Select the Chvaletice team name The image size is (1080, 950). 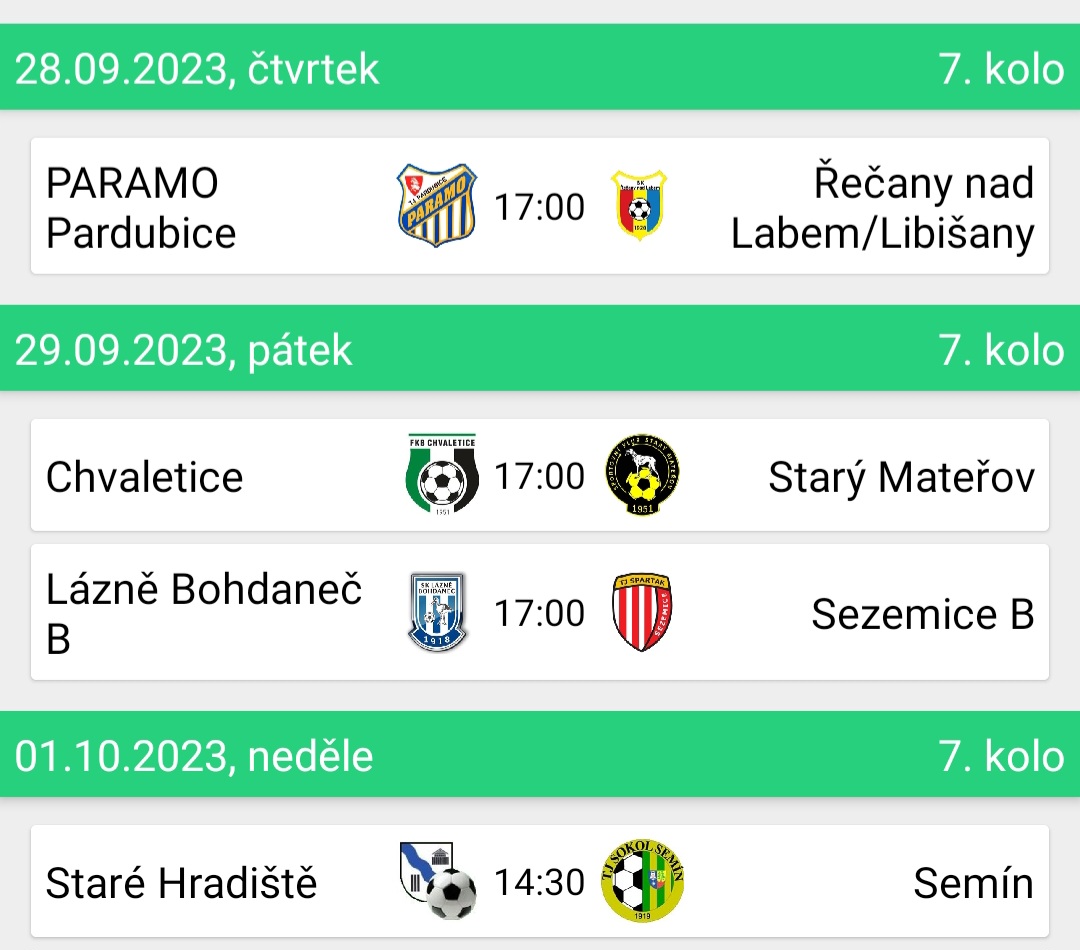145,477
